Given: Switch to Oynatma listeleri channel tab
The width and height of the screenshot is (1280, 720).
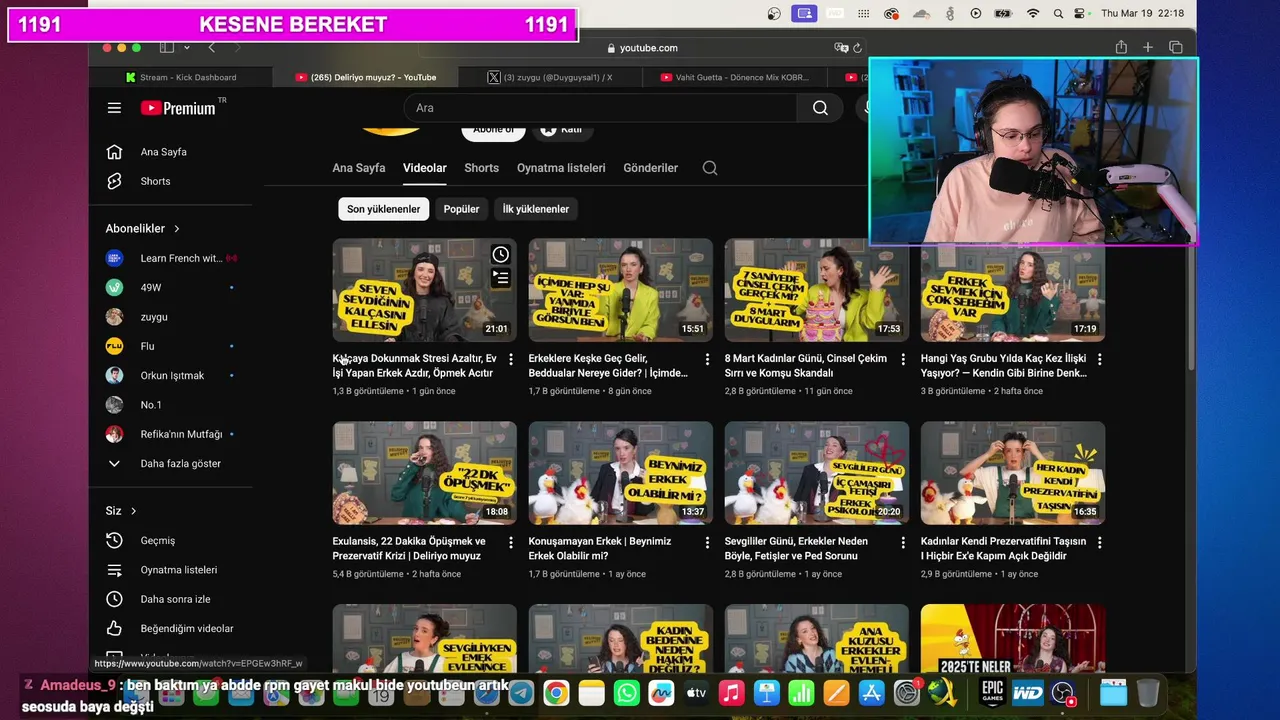Looking at the screenshot, I should click(x=561, y=168).
